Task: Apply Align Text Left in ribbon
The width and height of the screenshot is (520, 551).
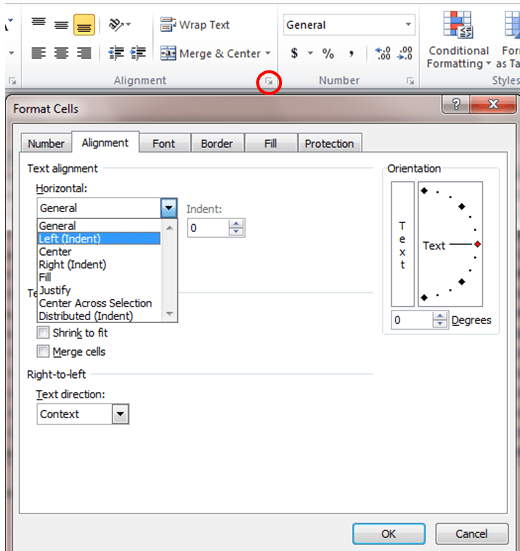Action: 39,53
